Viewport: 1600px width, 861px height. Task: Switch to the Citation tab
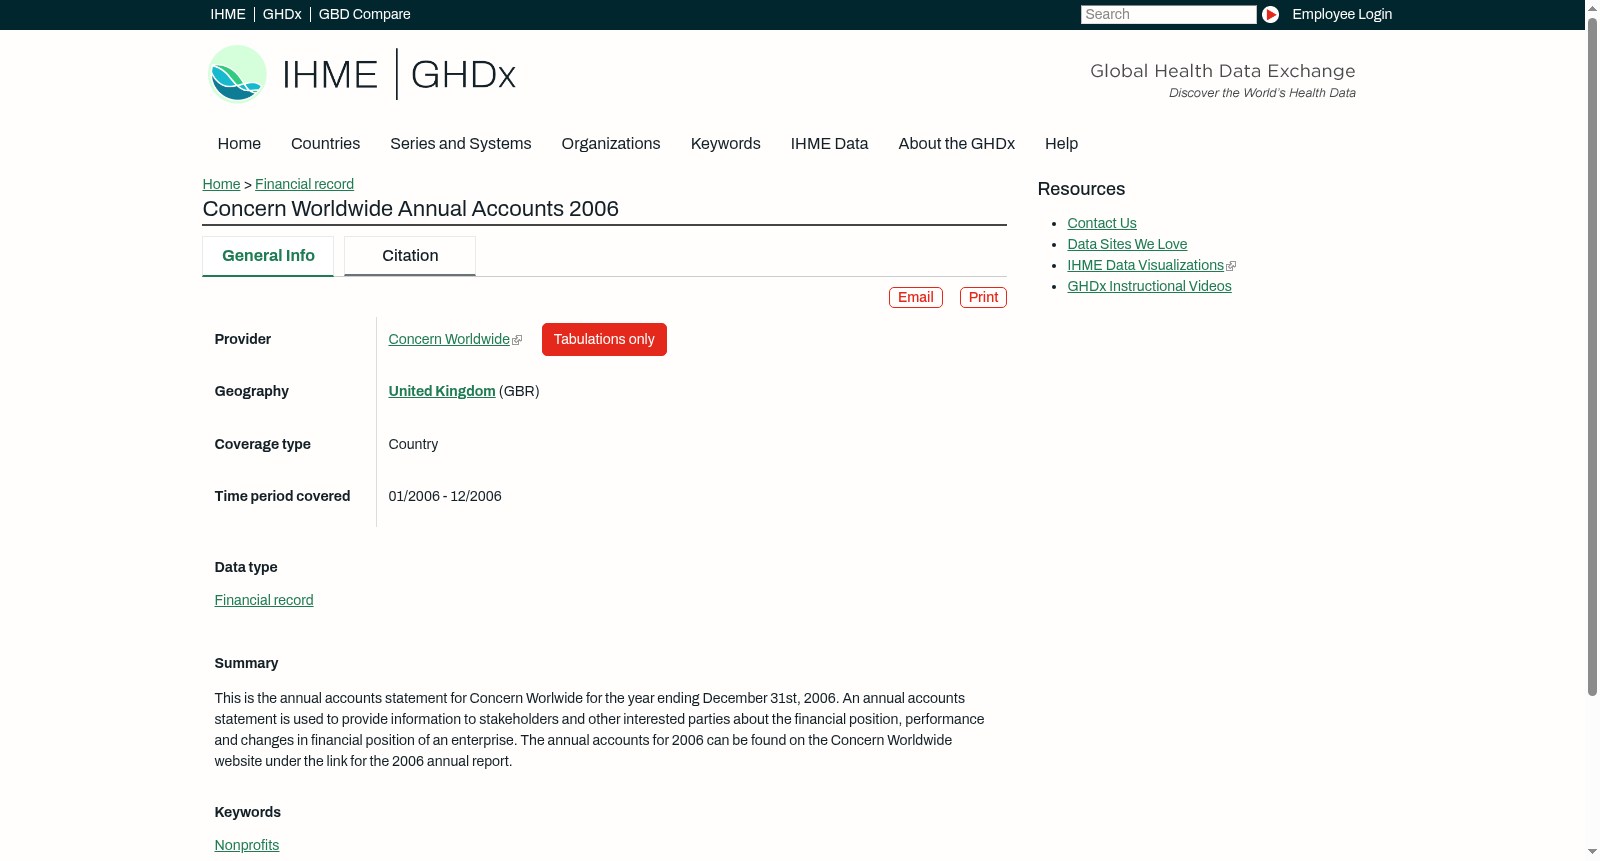coord(410,256)
